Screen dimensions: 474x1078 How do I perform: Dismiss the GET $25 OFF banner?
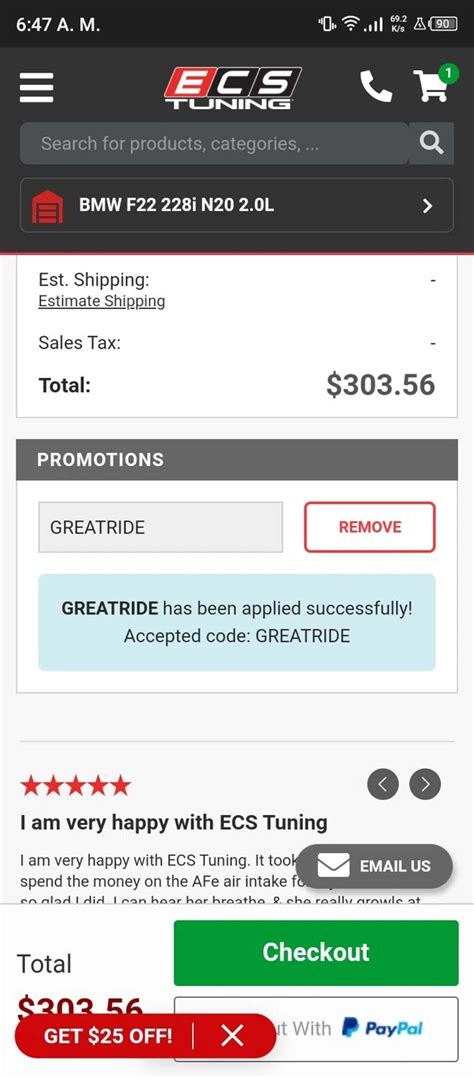[233, 1035]
